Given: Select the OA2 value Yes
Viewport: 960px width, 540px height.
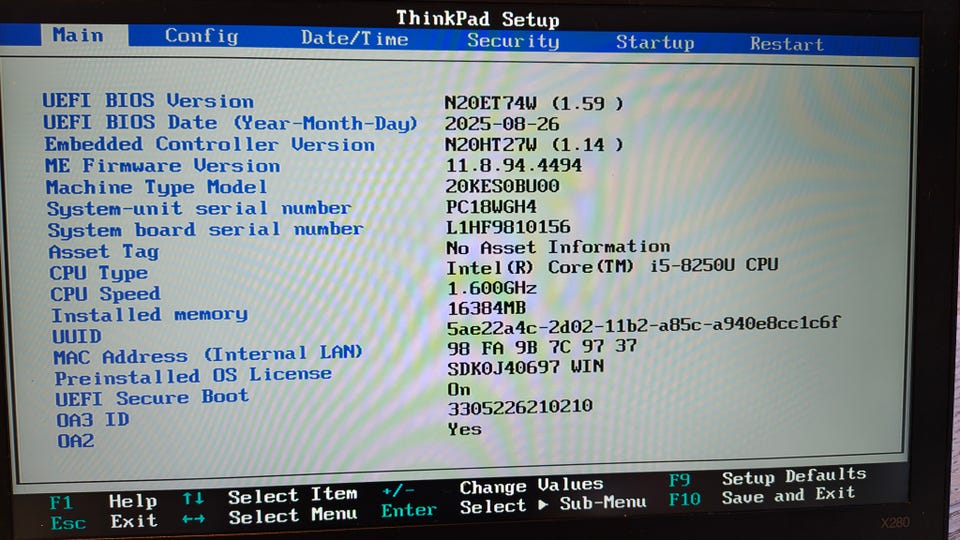Looking at the screenshot, I should 465,429.
